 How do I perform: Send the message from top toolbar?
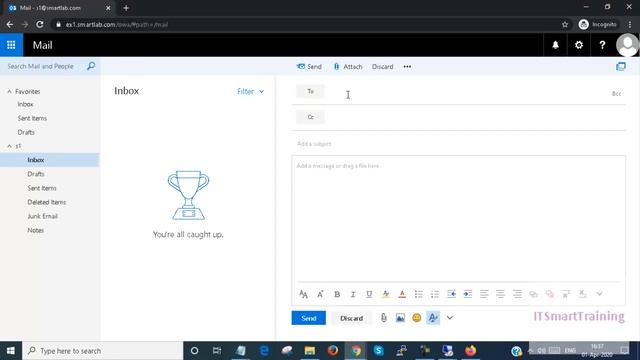(309, 67)
